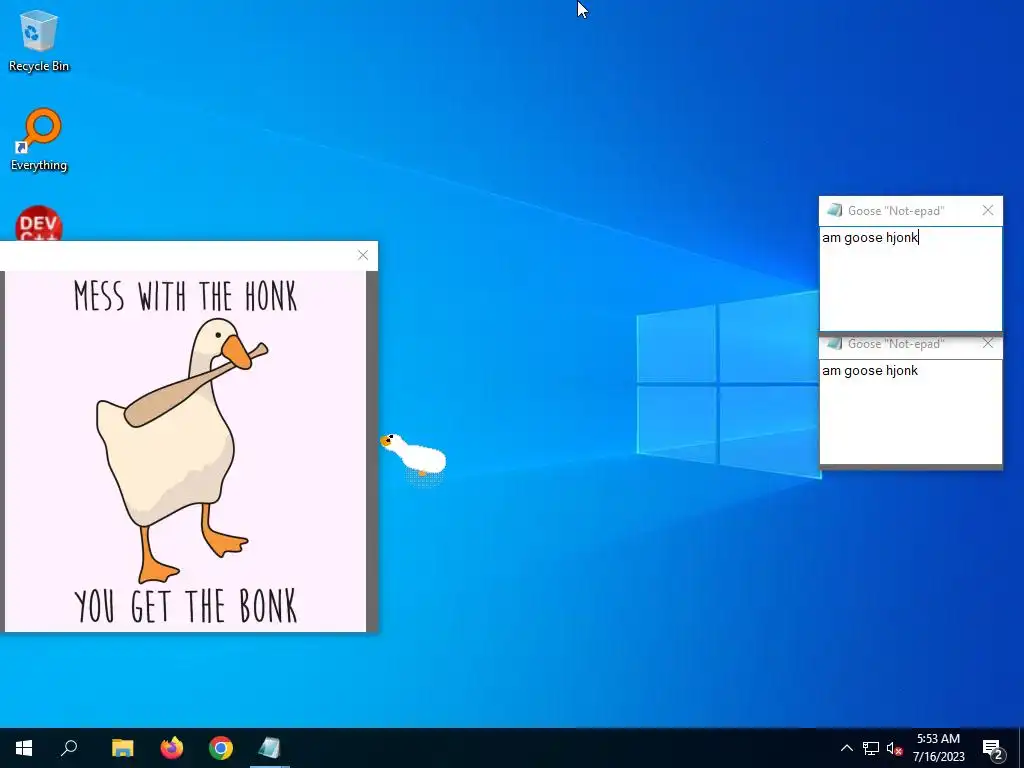The width and height of the screenshot is (1024, 768).
Task: Click "YOU GET THE BONK" meme caption
Action: point(185,606)
